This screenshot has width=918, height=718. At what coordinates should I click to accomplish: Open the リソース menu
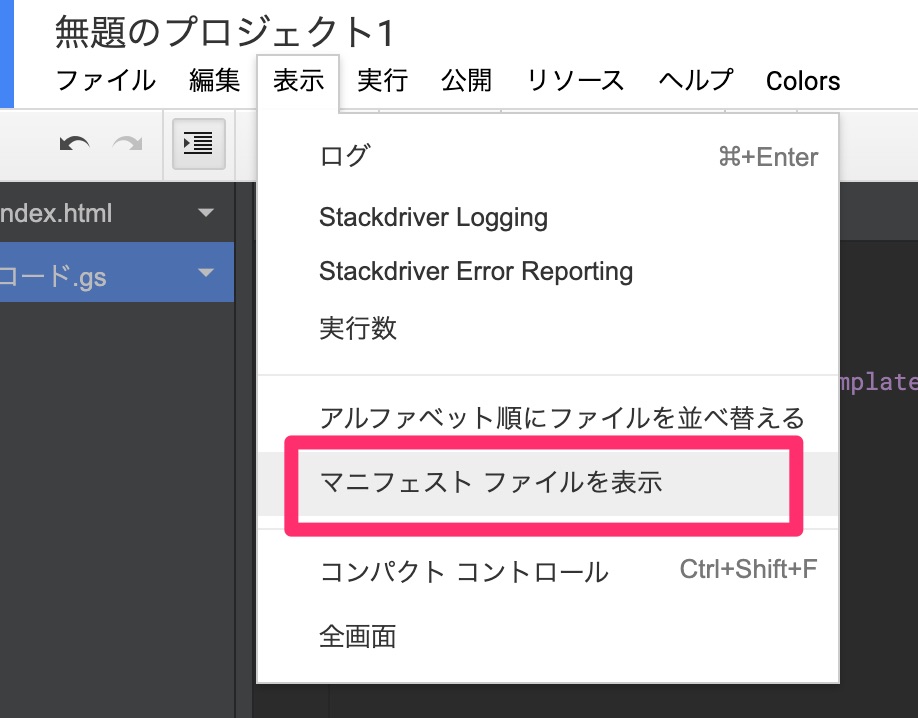[575, 81]
